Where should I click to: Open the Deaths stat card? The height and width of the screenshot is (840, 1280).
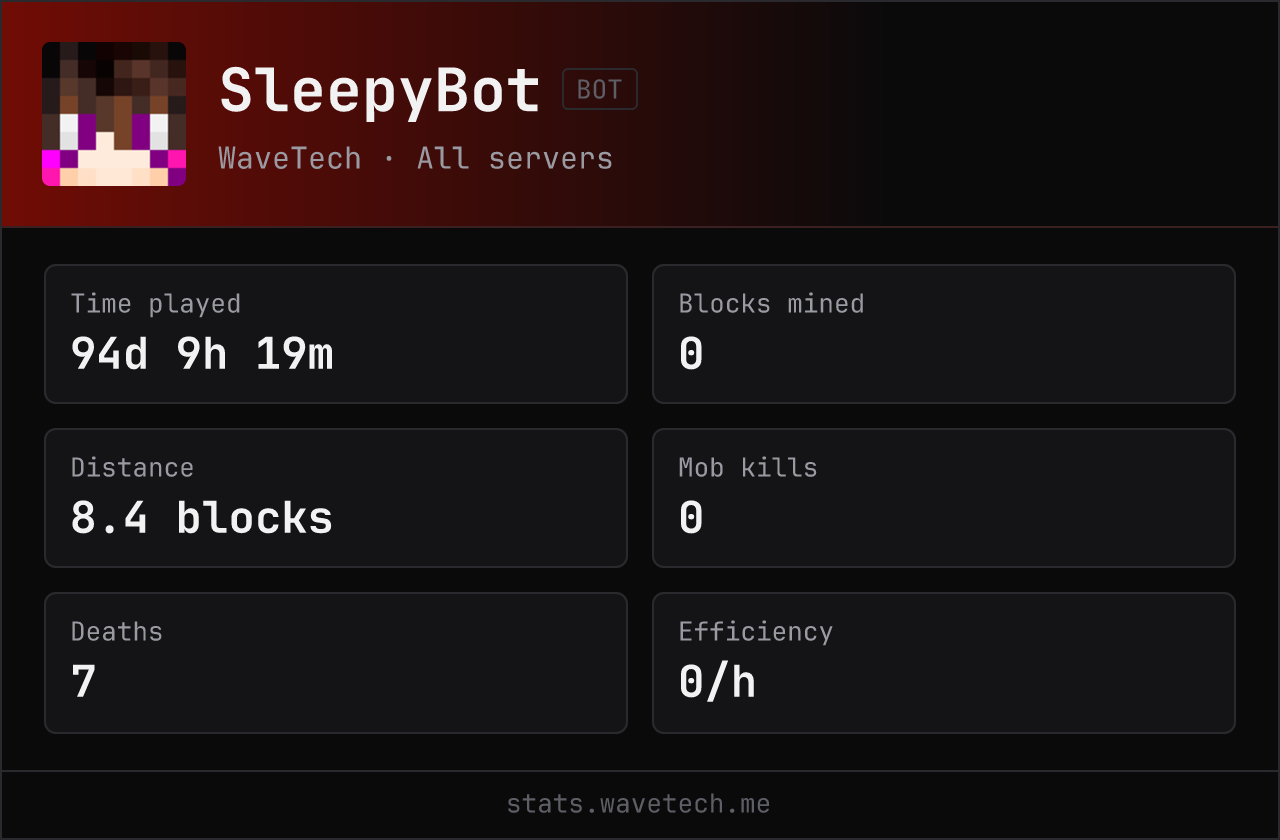click(336, 663)
